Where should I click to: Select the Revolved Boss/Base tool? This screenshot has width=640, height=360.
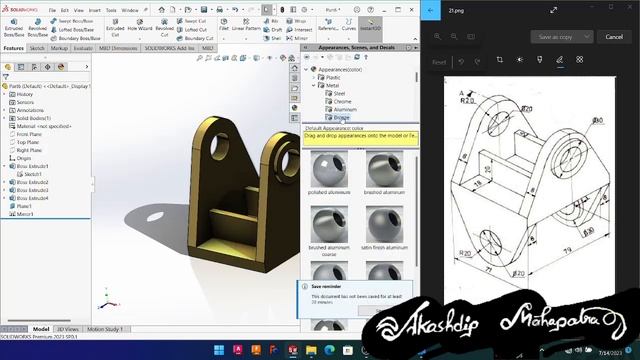(x=38, y=28)
